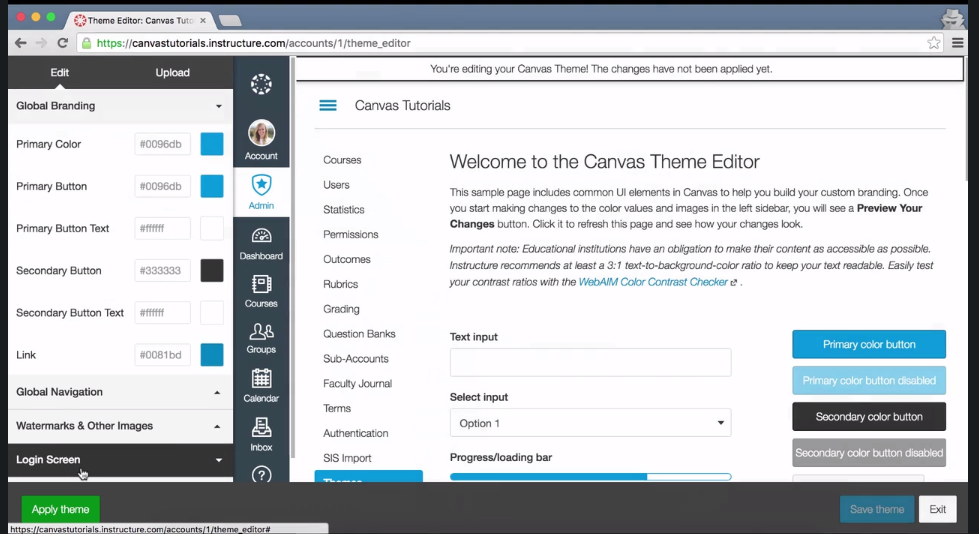Open SIS Import in the account menu
Image resolution: width=979 pixels, height=534 pixels.
[x=347, y=458]
